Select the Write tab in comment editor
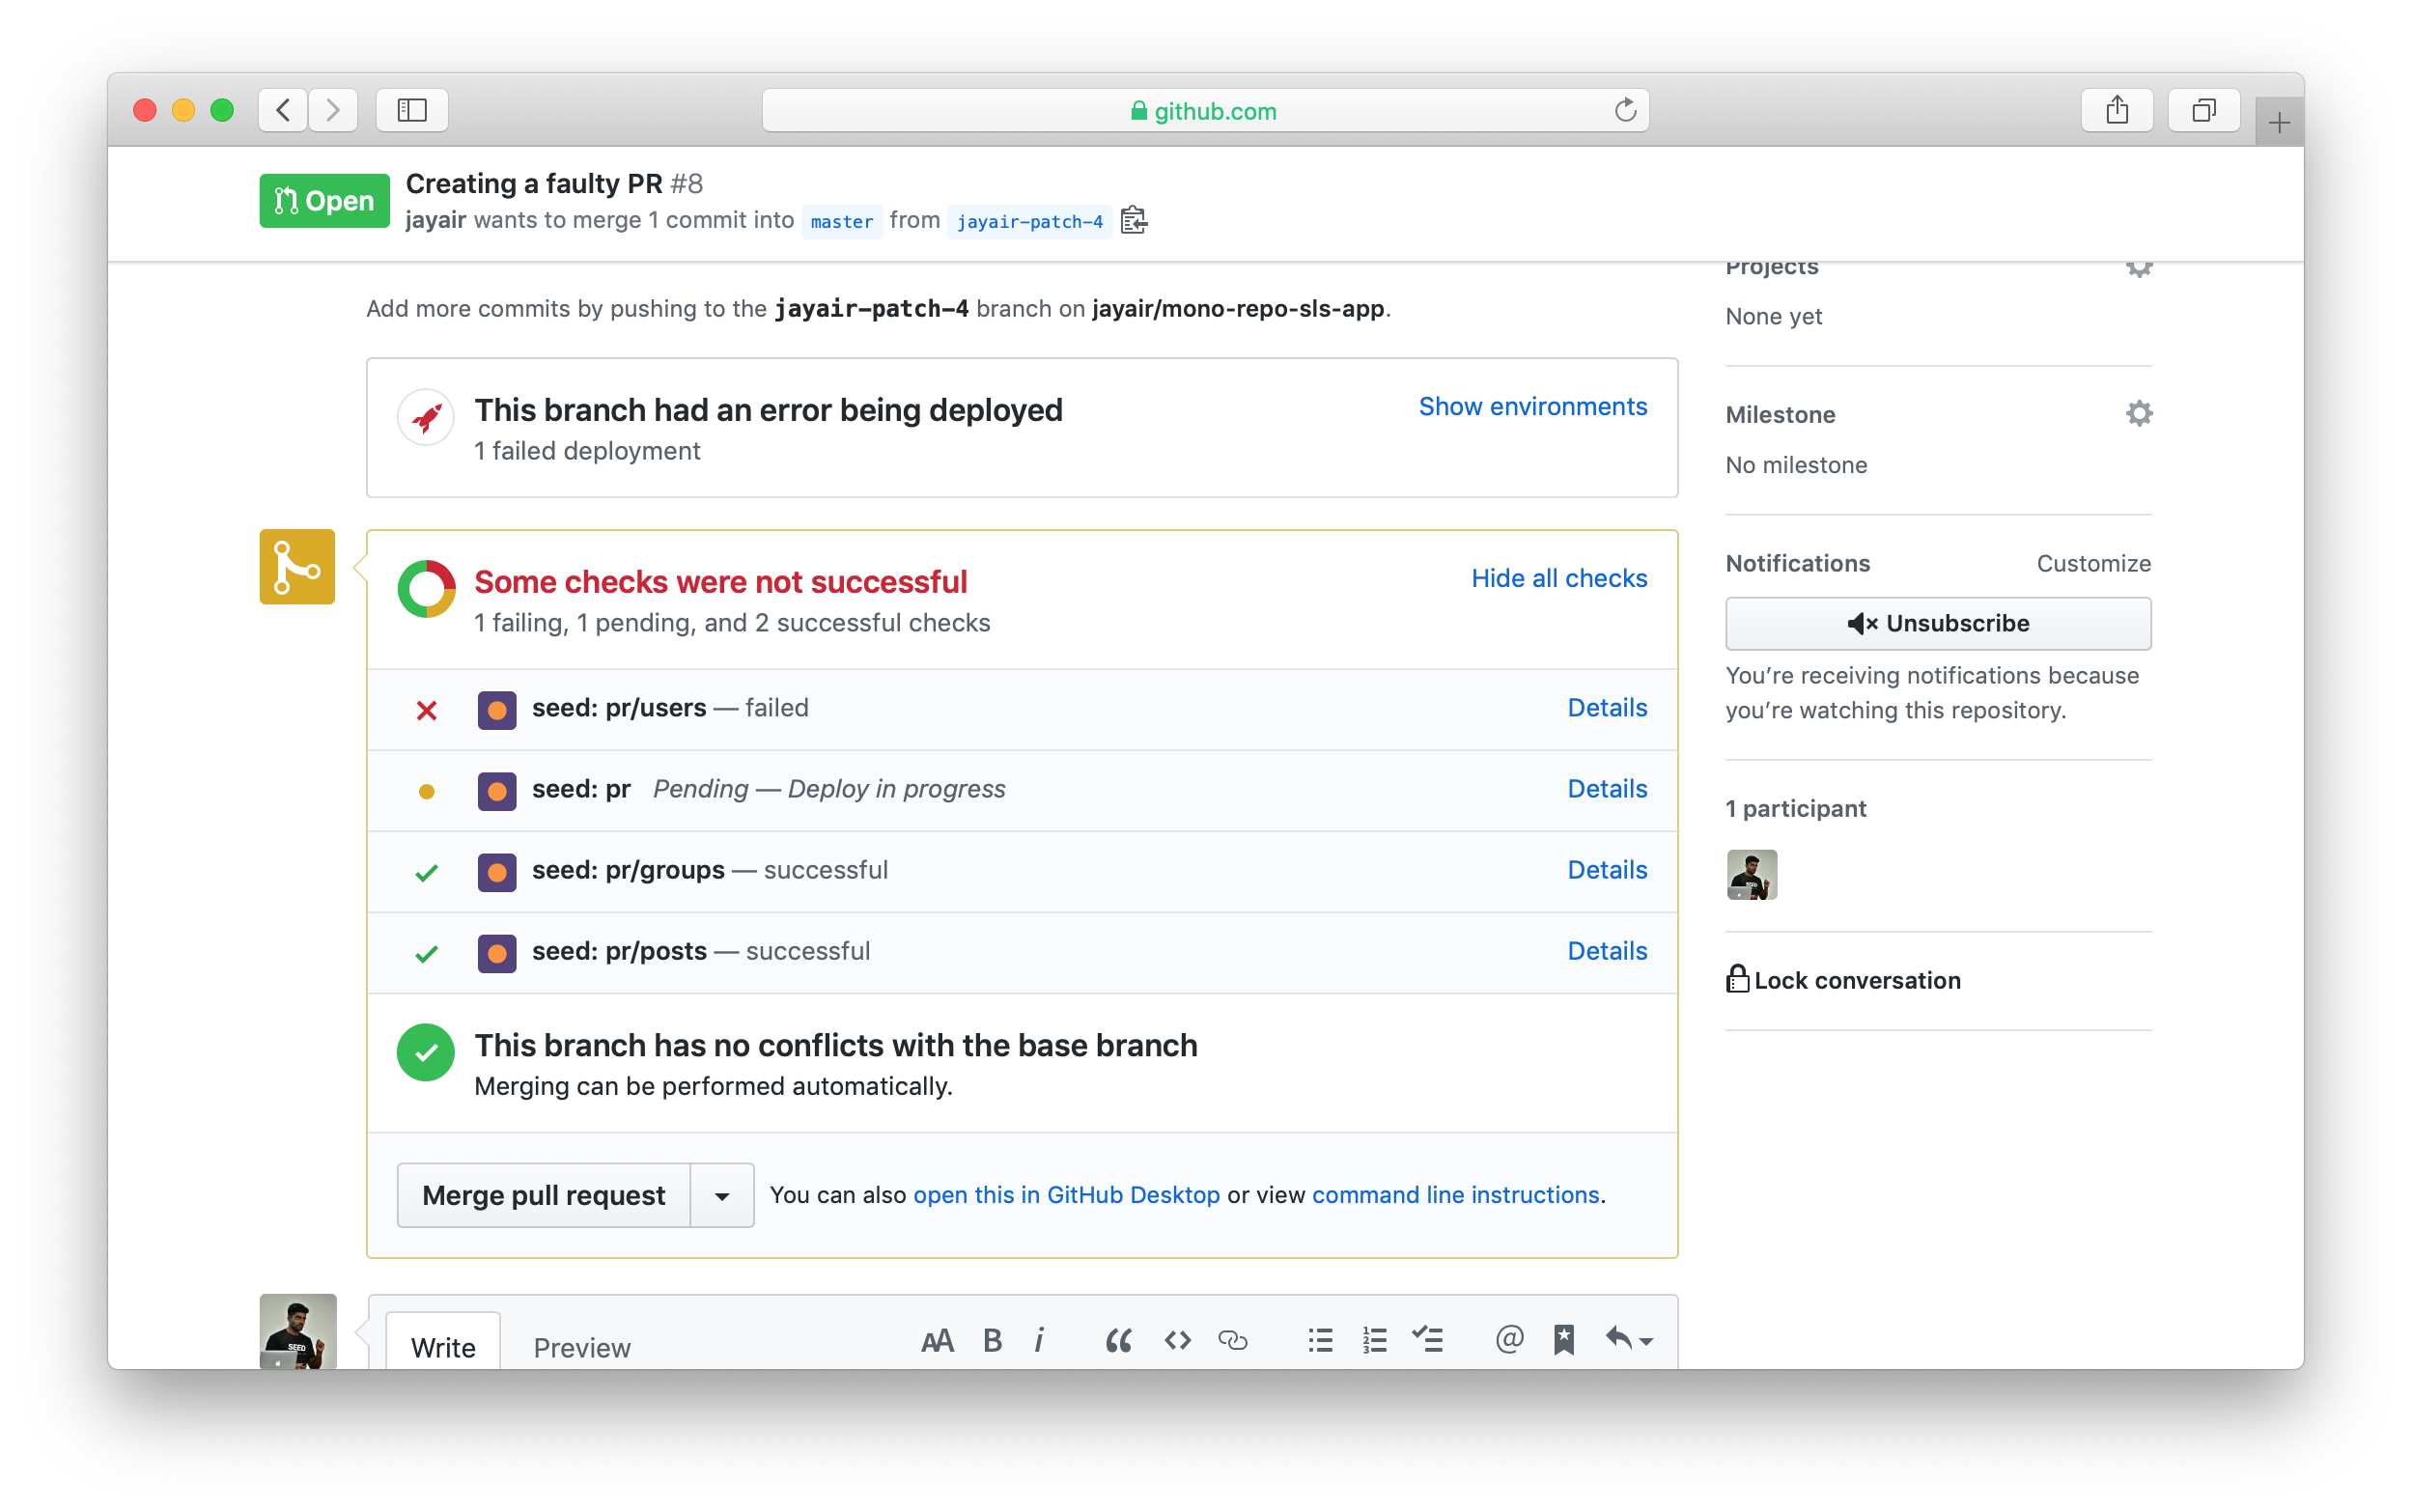This screenshot has height=1512, width=2412. pyautogui.click(x=440, y=1347)
